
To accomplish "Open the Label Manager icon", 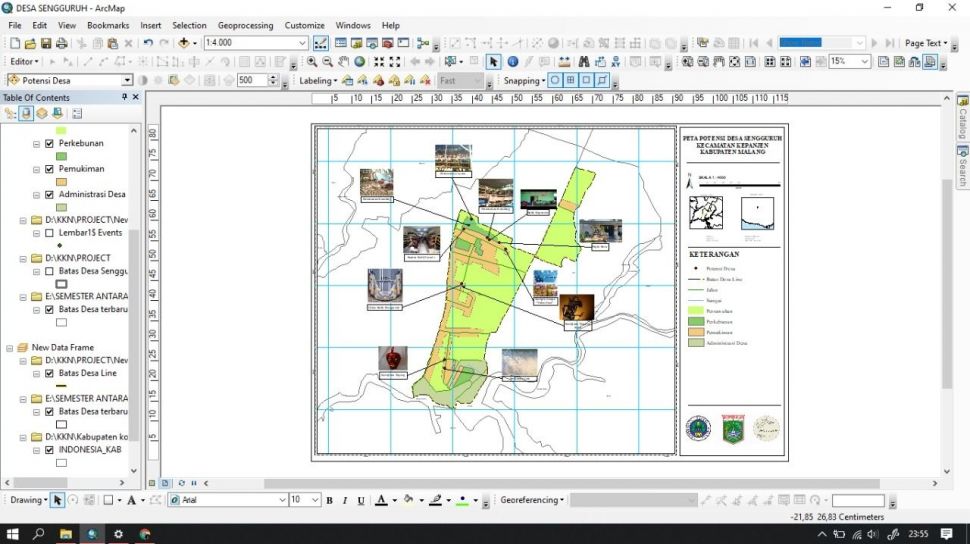I will (x=347, y=80).
